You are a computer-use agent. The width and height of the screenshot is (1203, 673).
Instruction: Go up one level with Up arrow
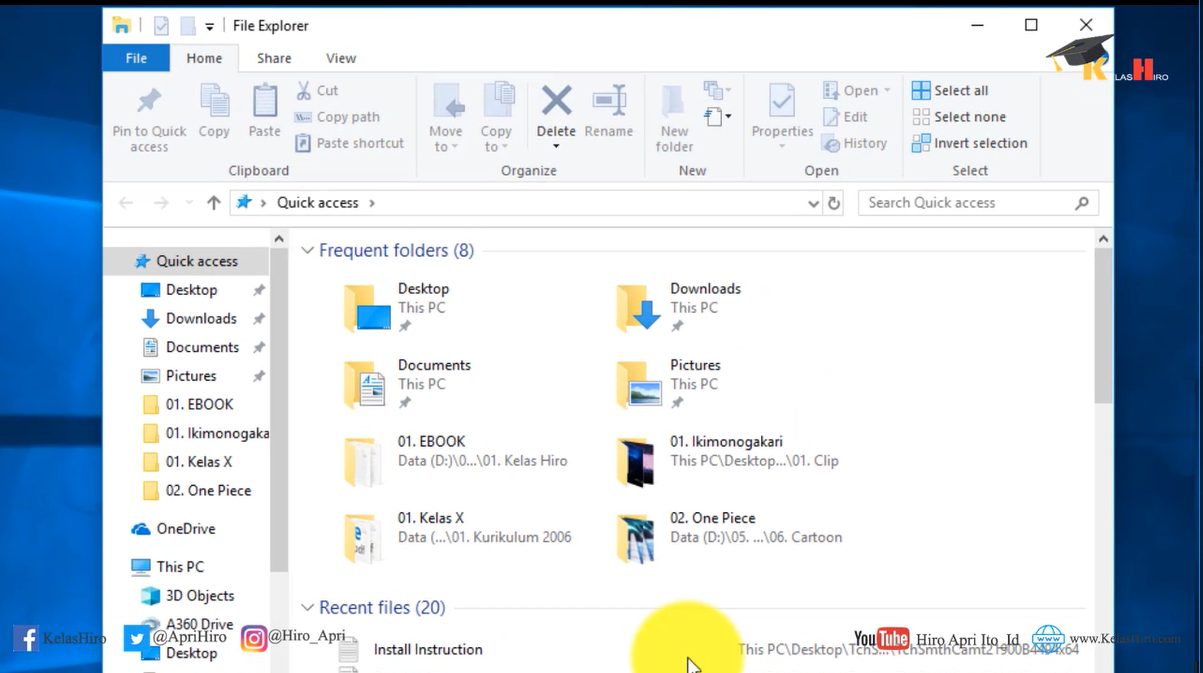(x=213, y=203)
